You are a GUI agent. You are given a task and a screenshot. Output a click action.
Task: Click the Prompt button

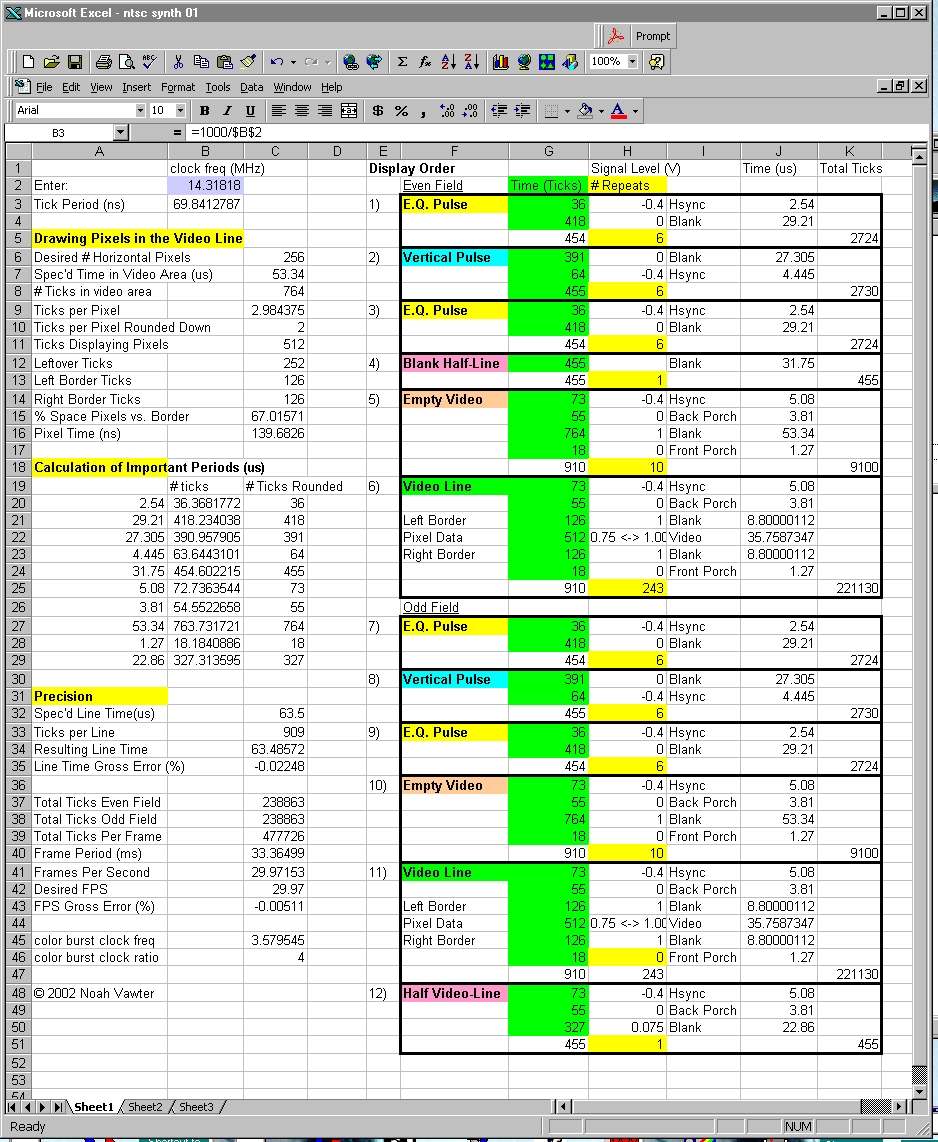(x=642, y=36)
